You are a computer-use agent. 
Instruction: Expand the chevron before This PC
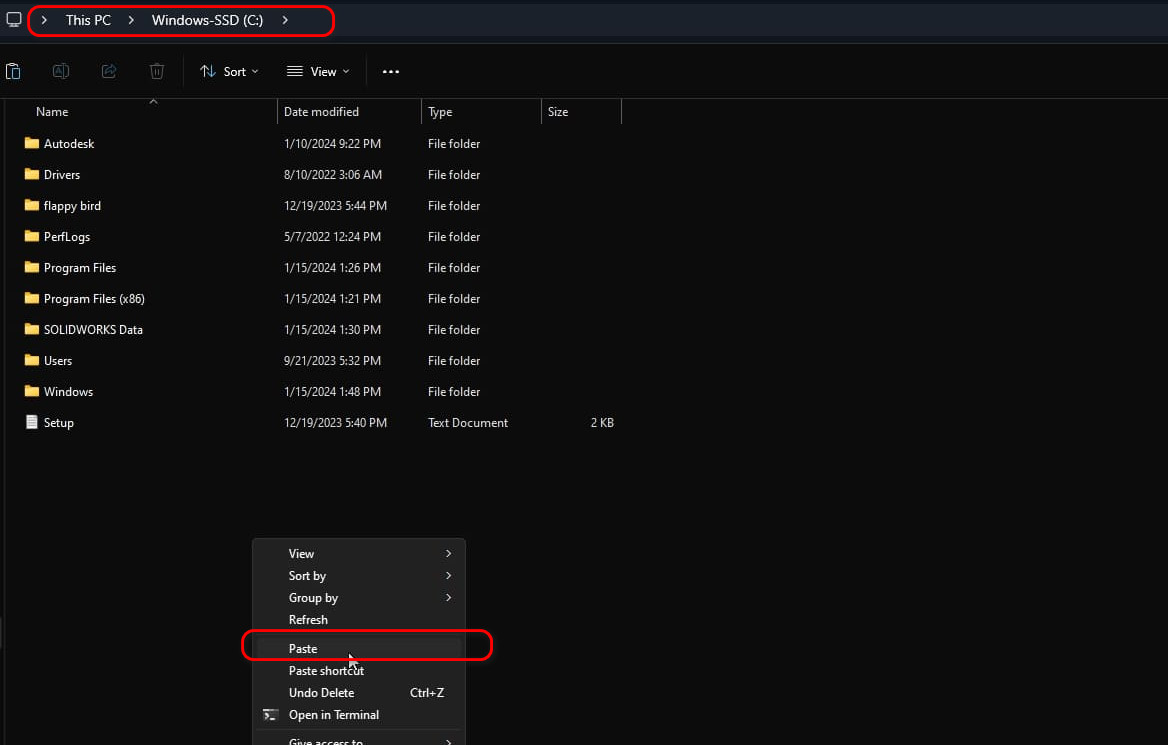tap(44, 20)
